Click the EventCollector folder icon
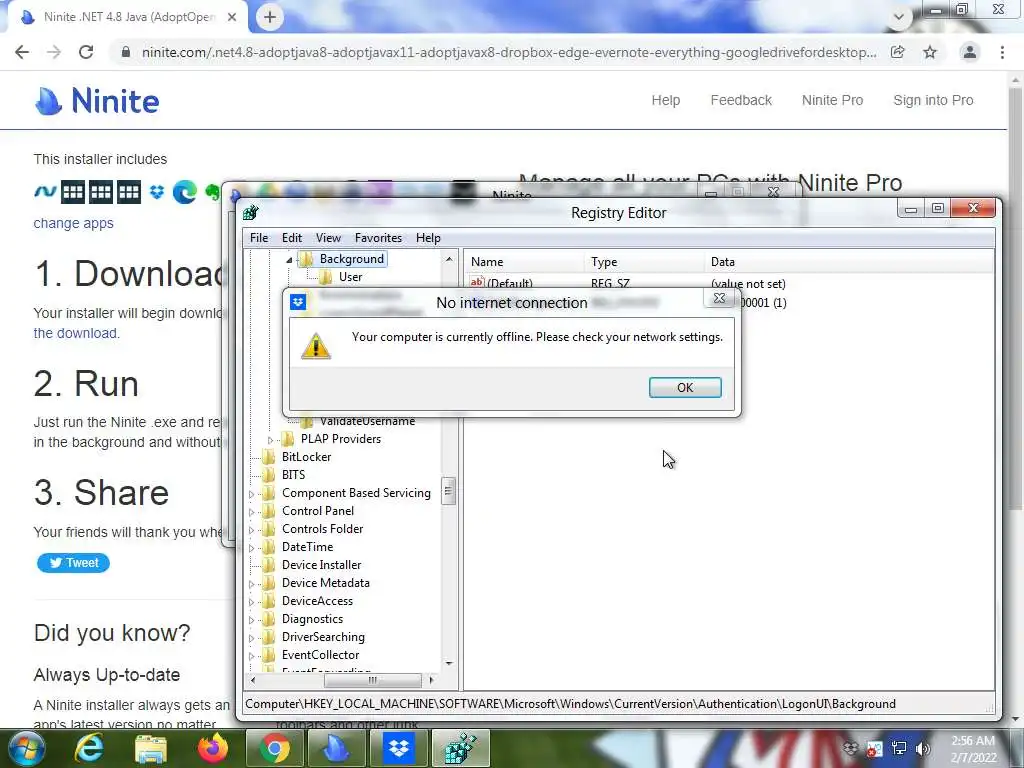Screen dimensions: 1024x768 click(268, 654)
